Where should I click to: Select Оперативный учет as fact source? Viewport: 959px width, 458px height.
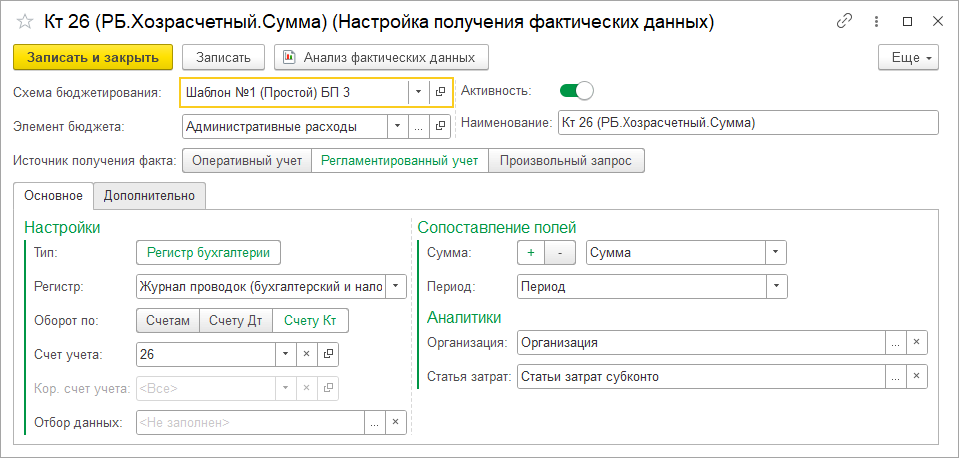click(247, 161)
